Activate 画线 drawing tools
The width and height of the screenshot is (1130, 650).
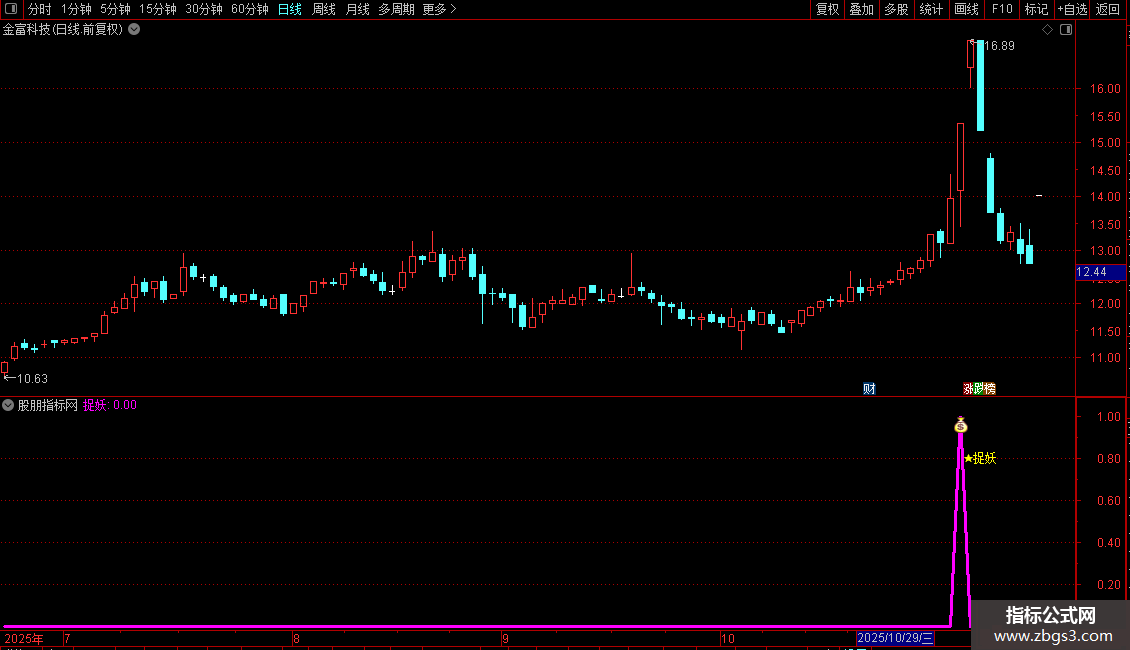[x=966, y=9]
